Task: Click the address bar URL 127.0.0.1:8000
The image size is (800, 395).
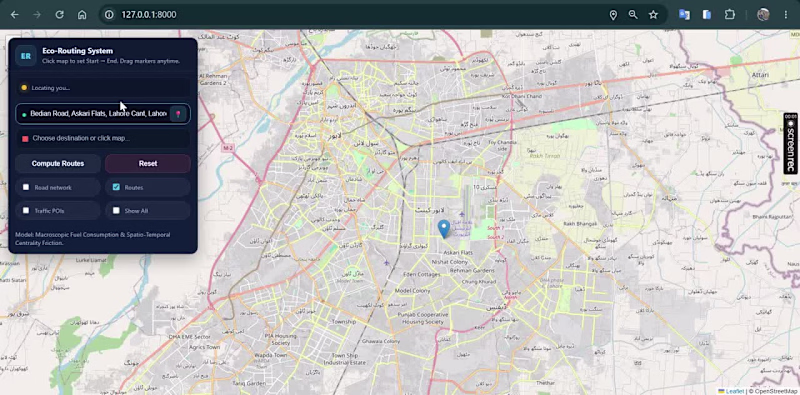Action: (x=148, y=15)
